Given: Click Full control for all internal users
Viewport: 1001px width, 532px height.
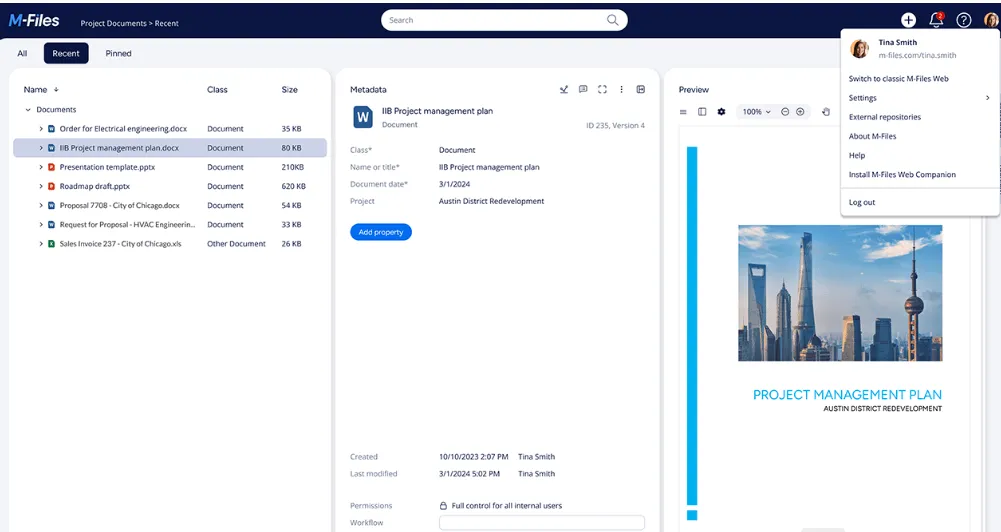Looking at the screenshot, I should (x=507, y=505).
